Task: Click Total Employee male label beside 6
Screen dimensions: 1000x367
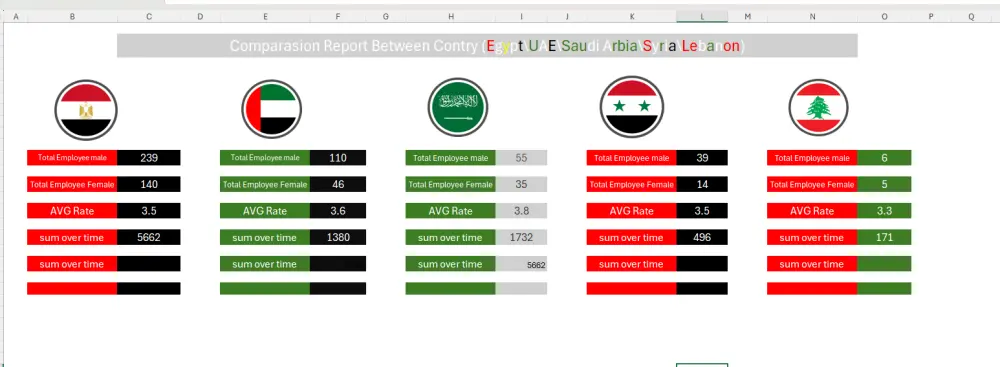Action: [x=812, y=158]
